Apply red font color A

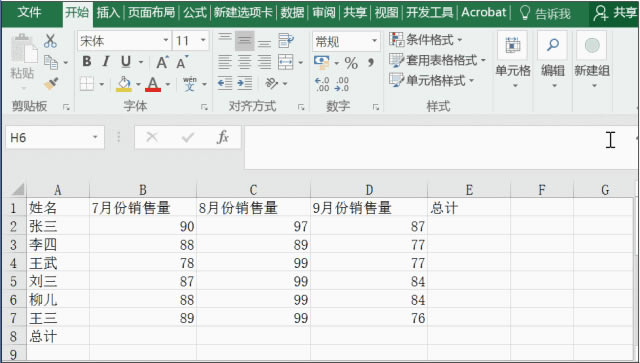[x=153, y=84]
